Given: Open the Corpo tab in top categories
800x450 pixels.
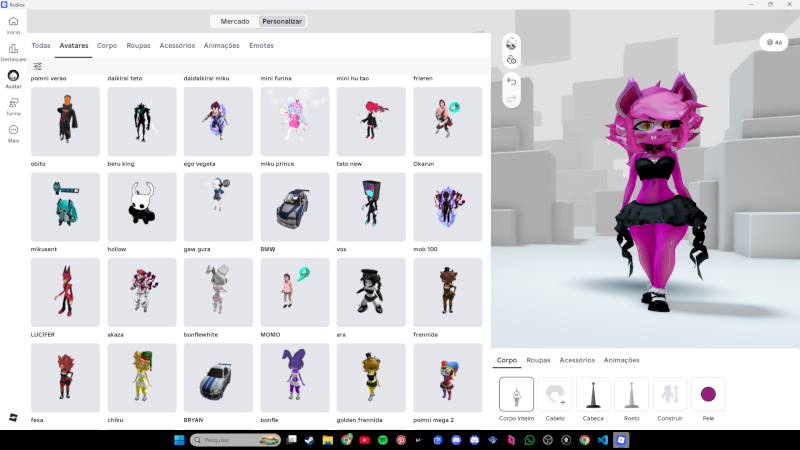Looking at the screenshot, I should pyautogui.click(x=107, y=45).
